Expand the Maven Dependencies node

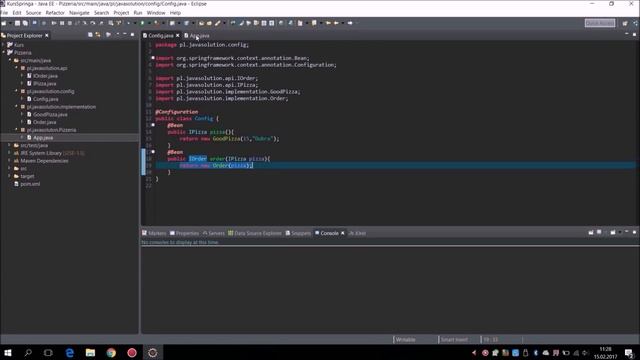coord(10,161)
